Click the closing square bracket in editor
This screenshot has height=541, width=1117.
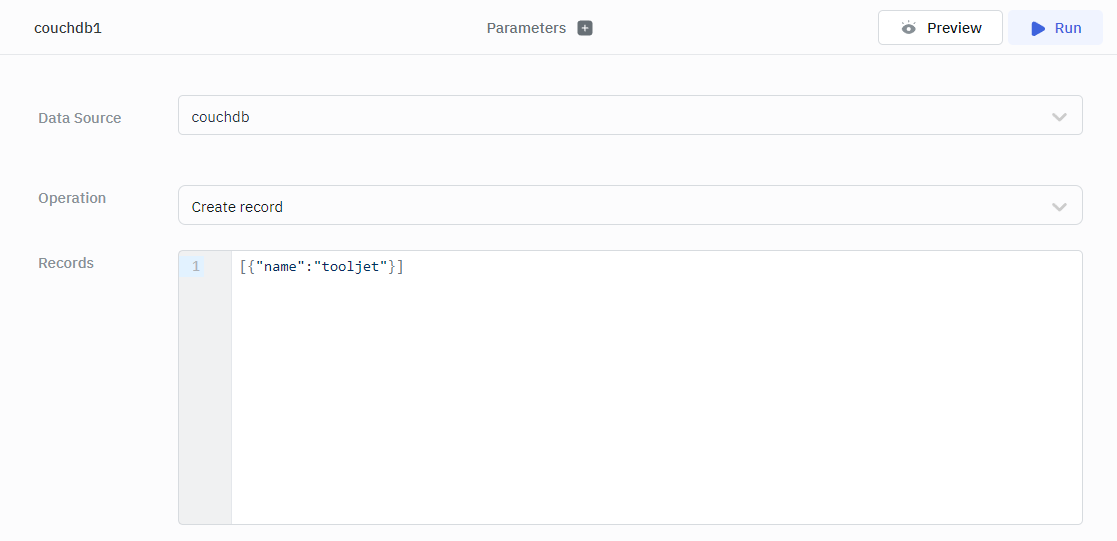point(400,267)
